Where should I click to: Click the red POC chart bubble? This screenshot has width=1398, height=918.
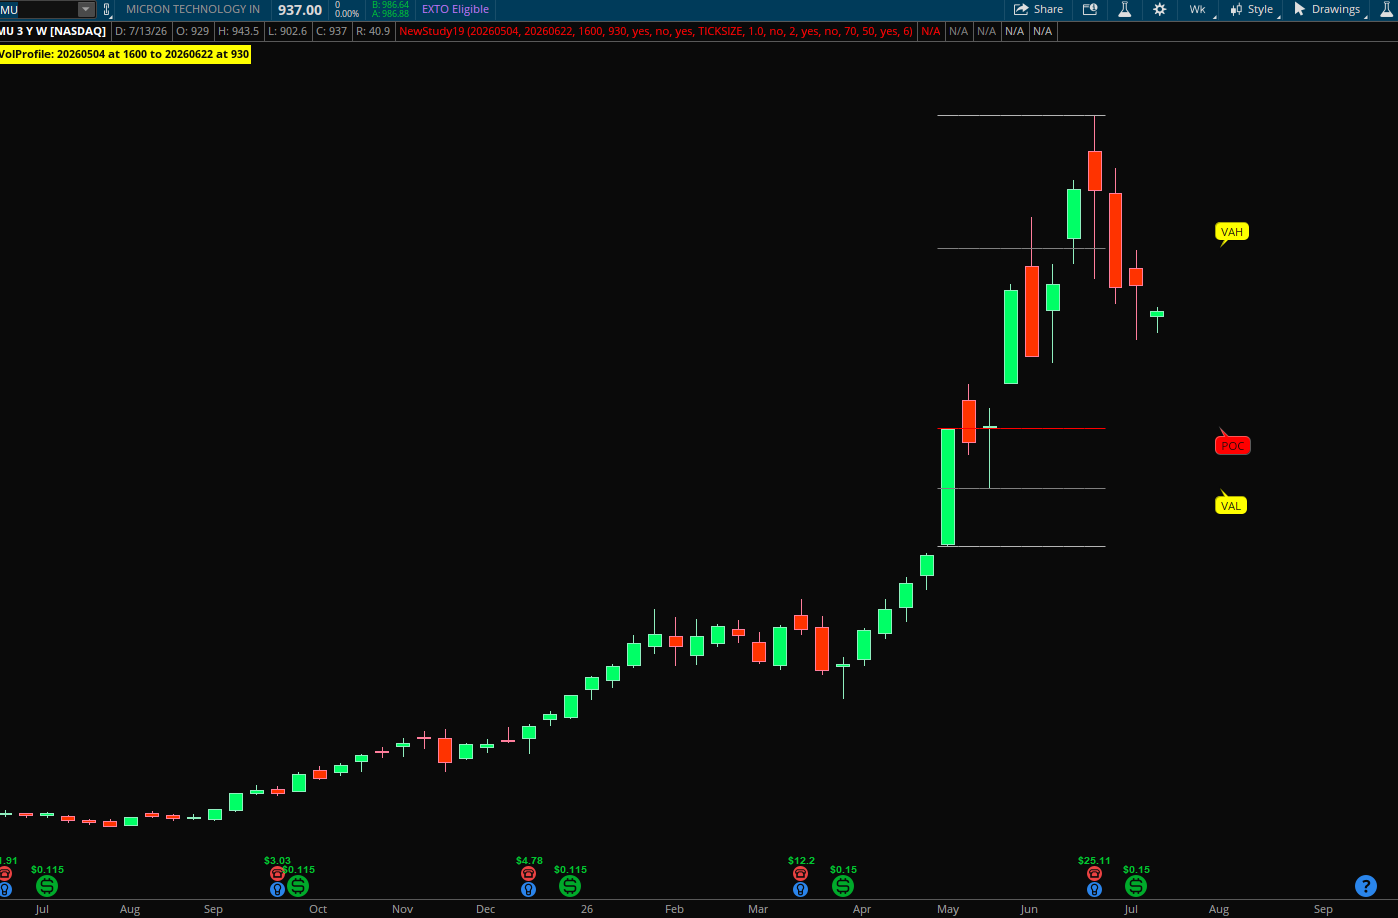pyautogui.click(x=1233, y=446)
